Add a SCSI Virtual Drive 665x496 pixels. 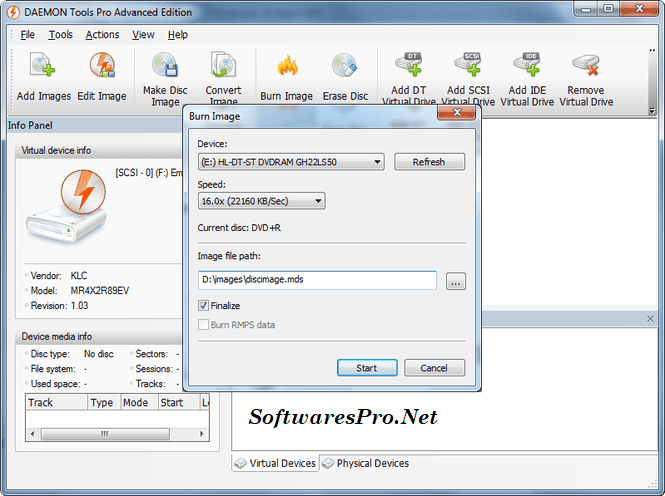pyautogui.click(x=468, y=64)
